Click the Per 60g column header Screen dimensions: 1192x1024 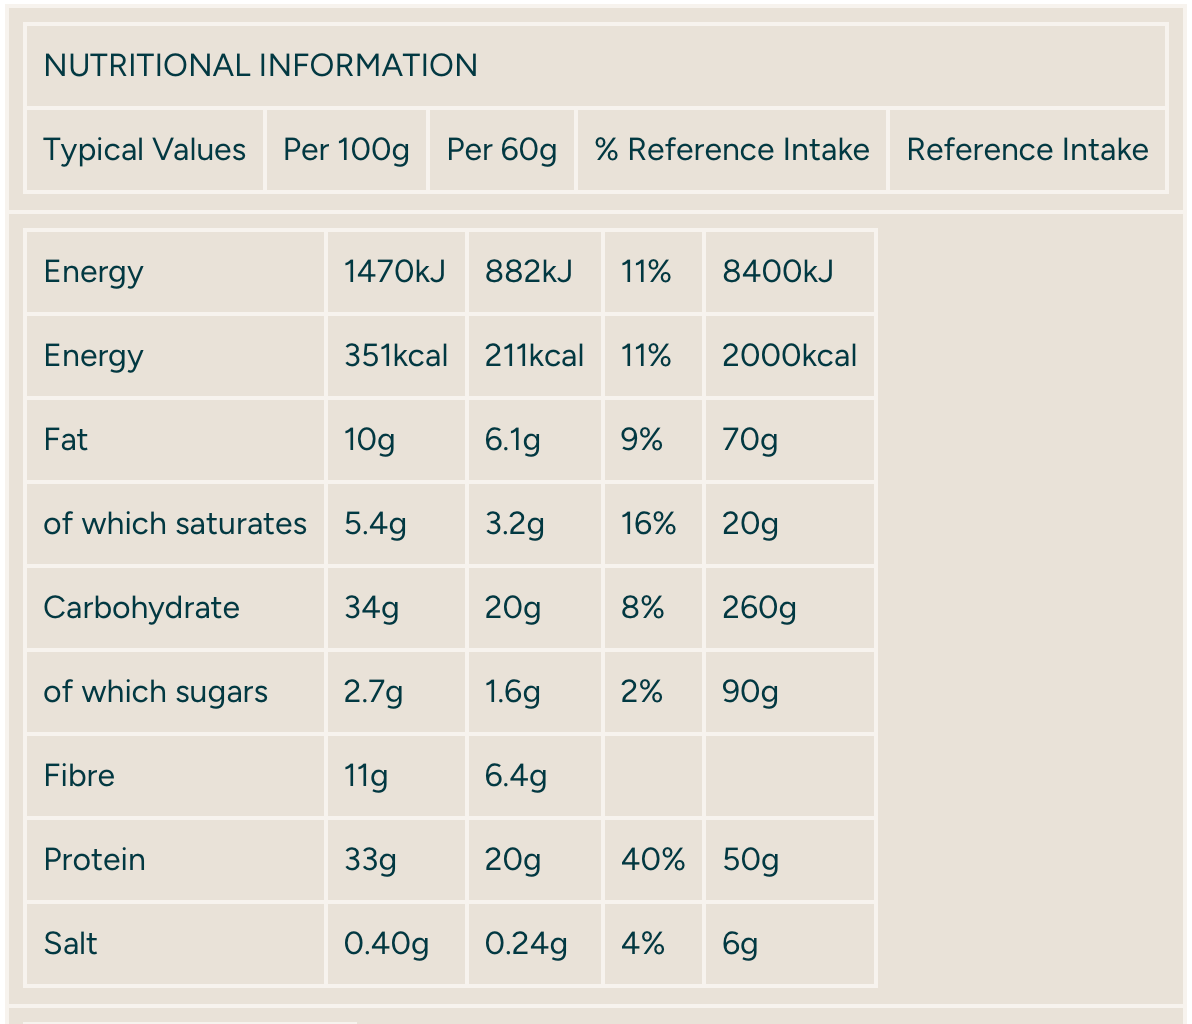501,150
